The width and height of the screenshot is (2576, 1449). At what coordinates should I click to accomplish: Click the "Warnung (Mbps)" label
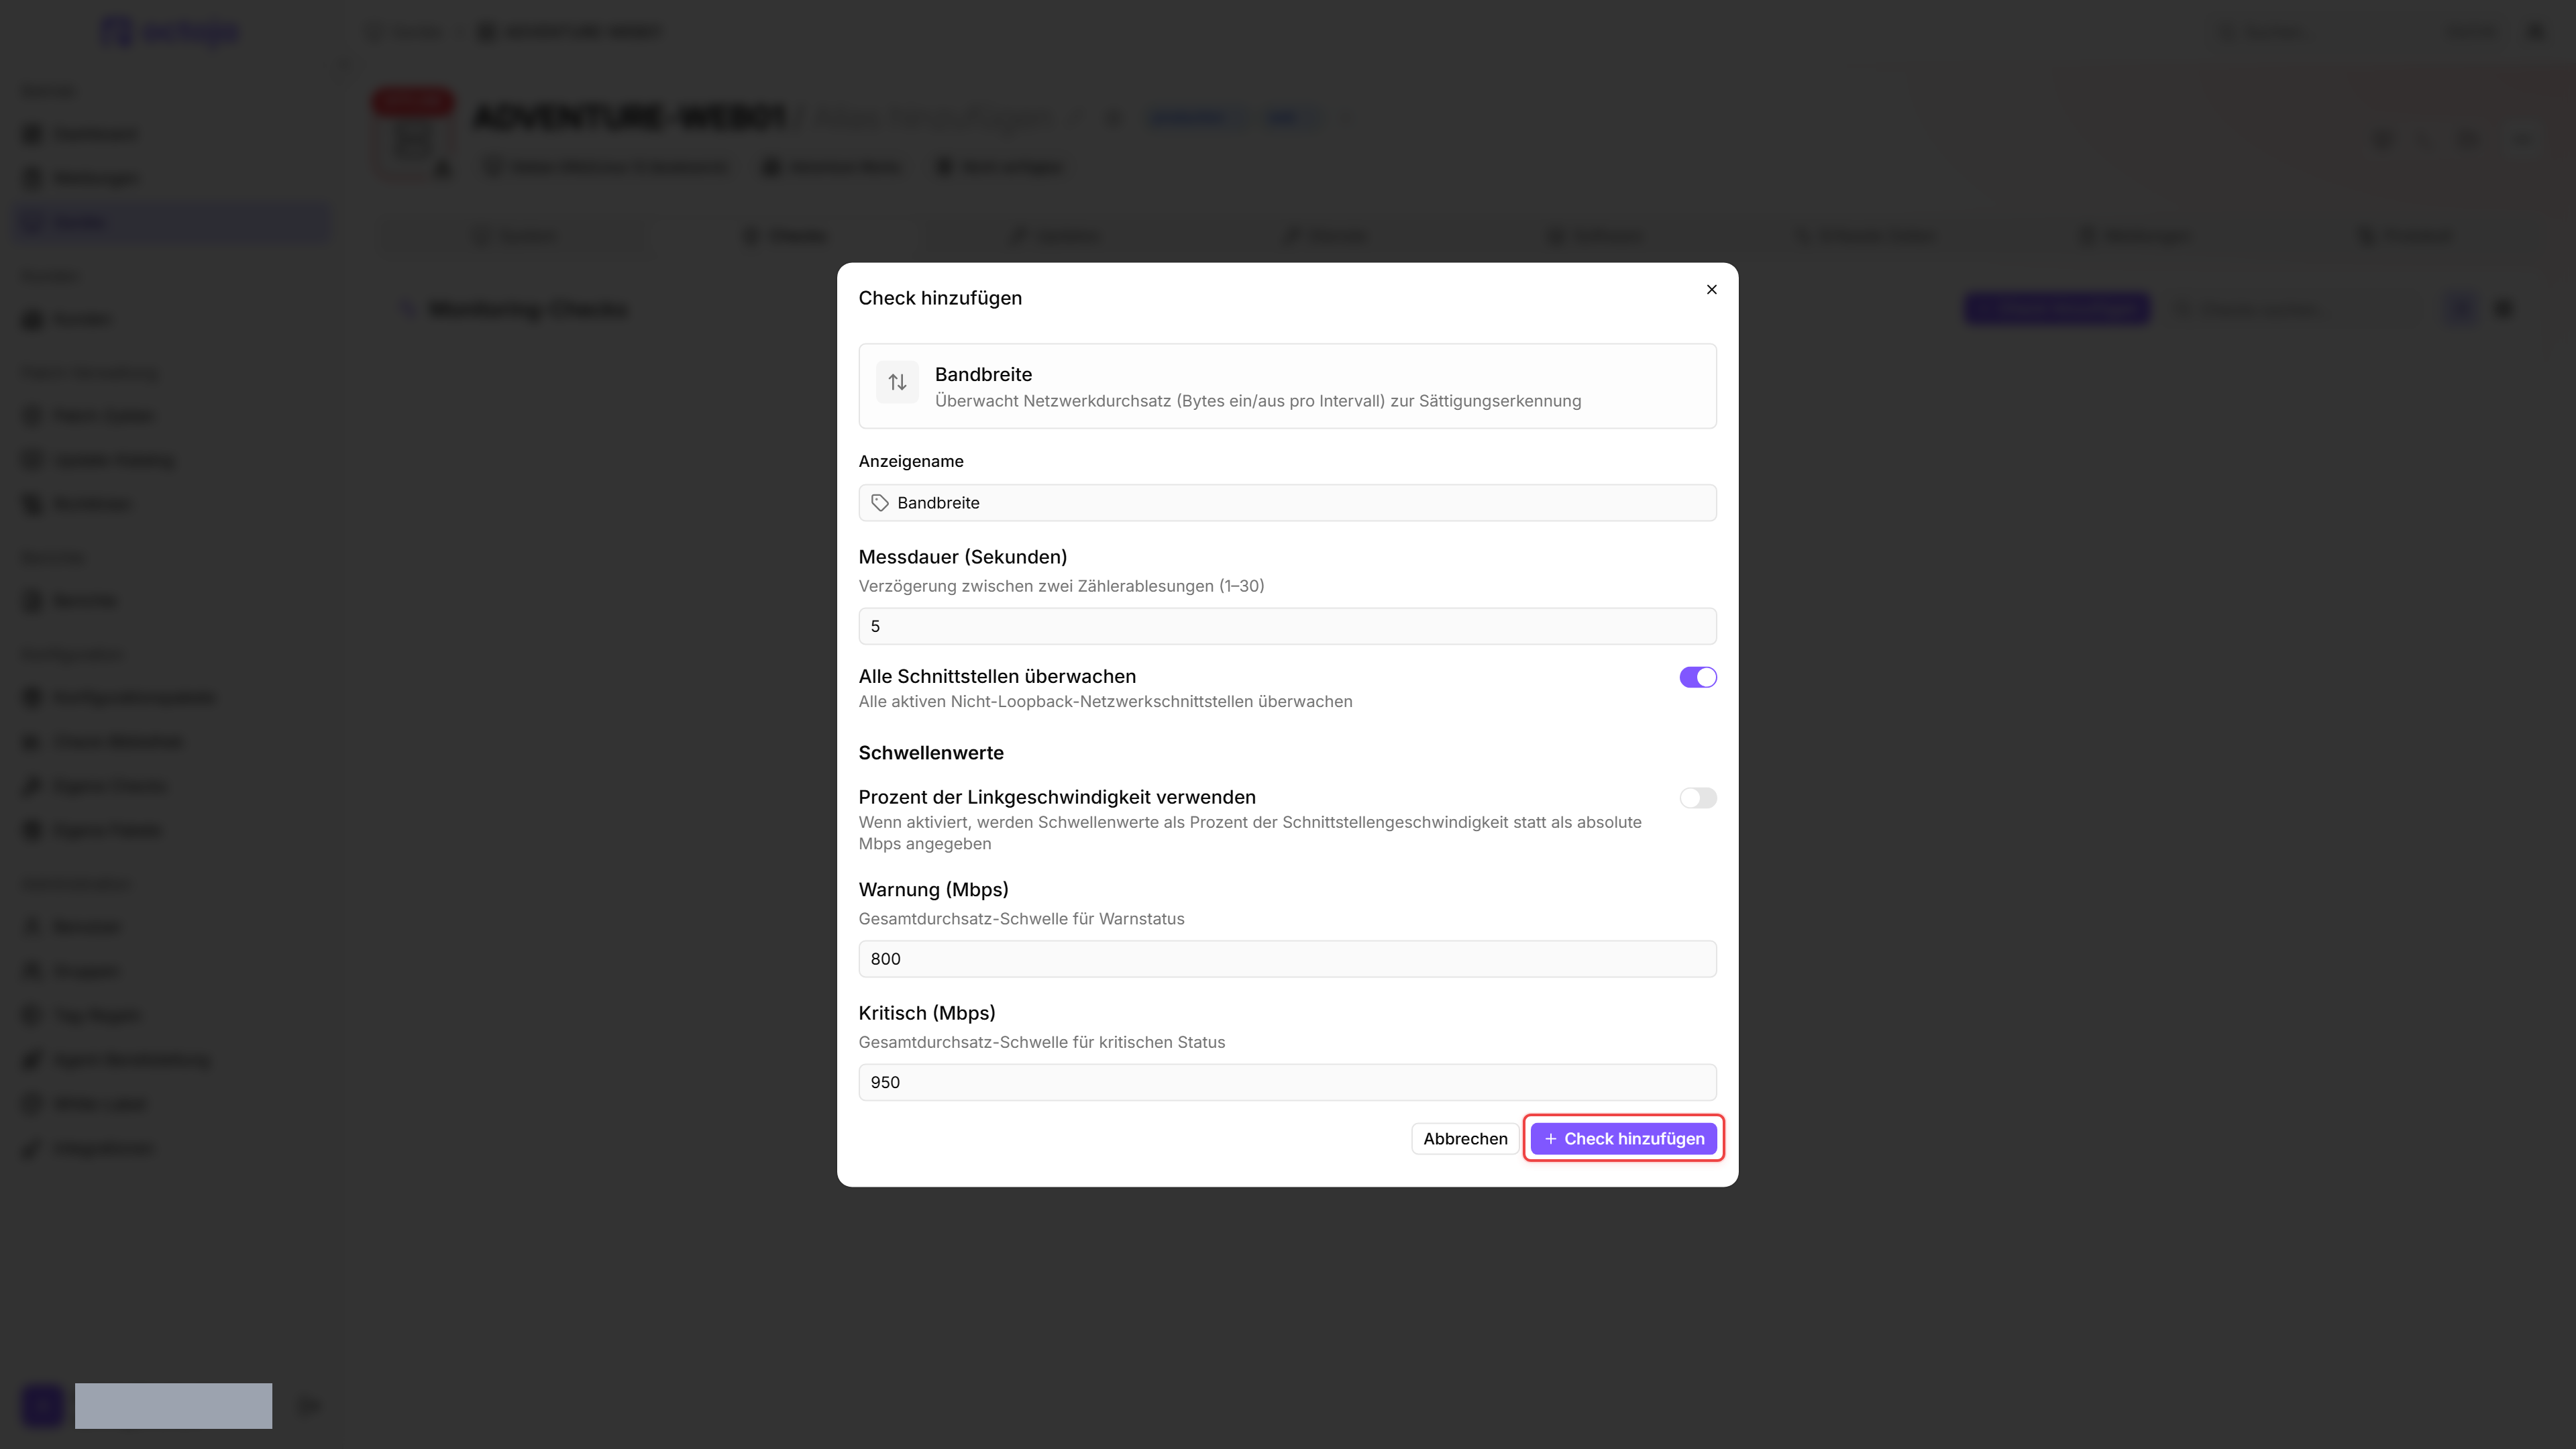(x=933, y=890)
